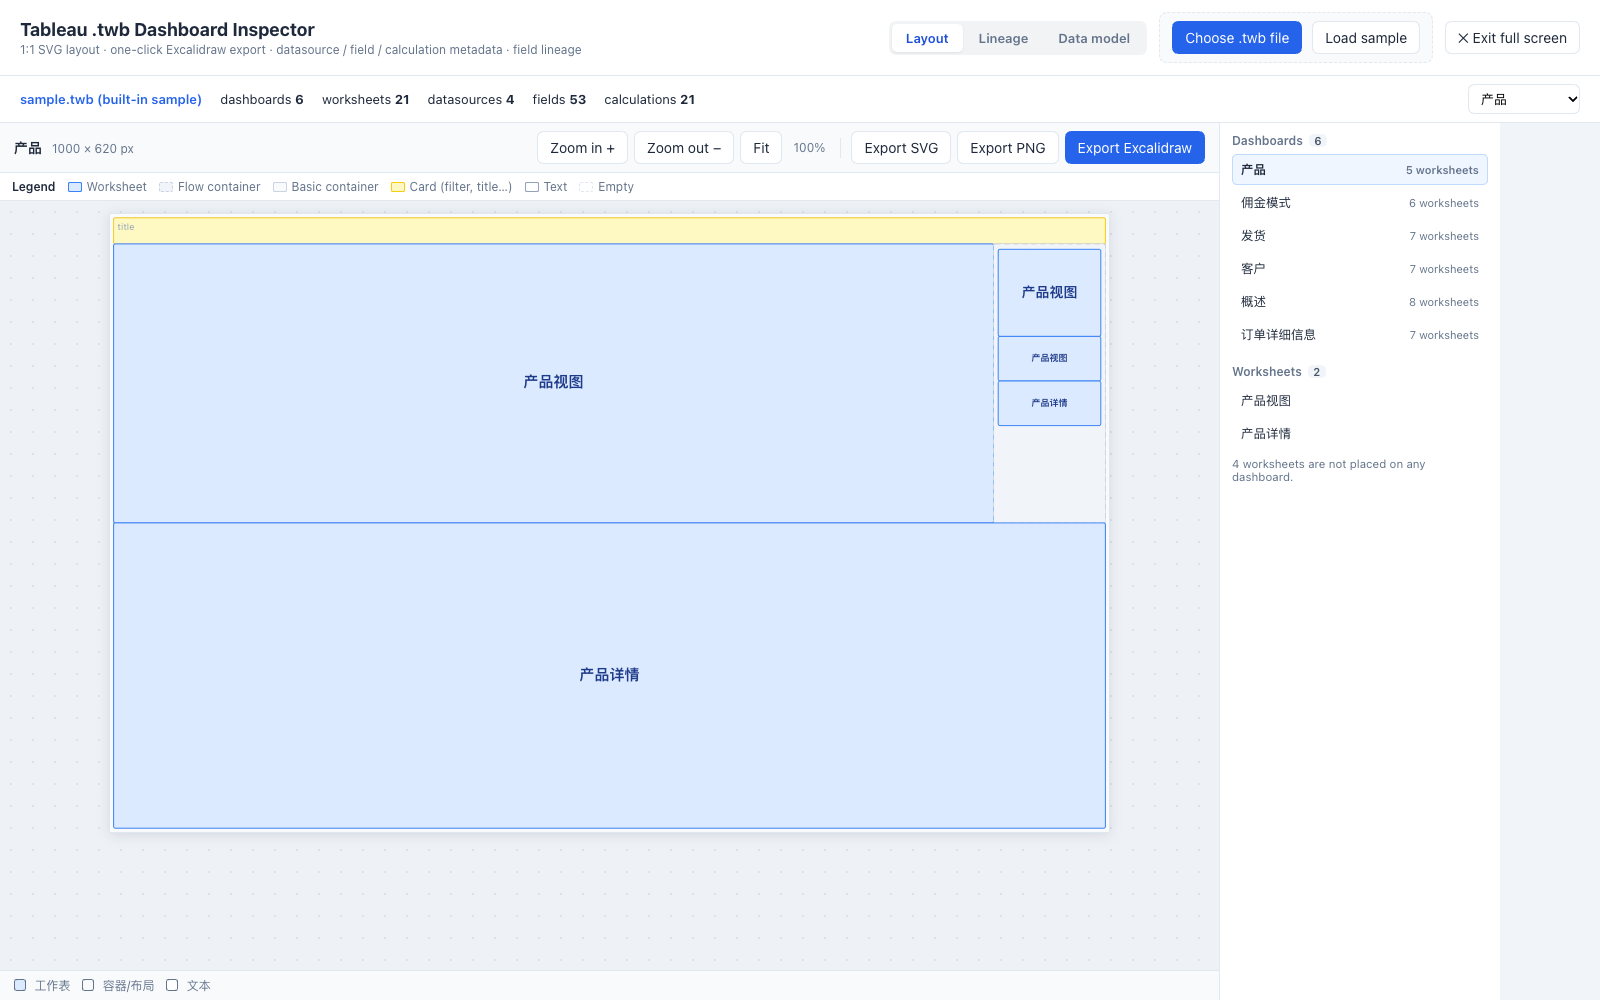The height and width of the screenshot is (1000, 1600).
Task: Select the 佣金模式 dashboard
Action: (x=1360, y=203)
